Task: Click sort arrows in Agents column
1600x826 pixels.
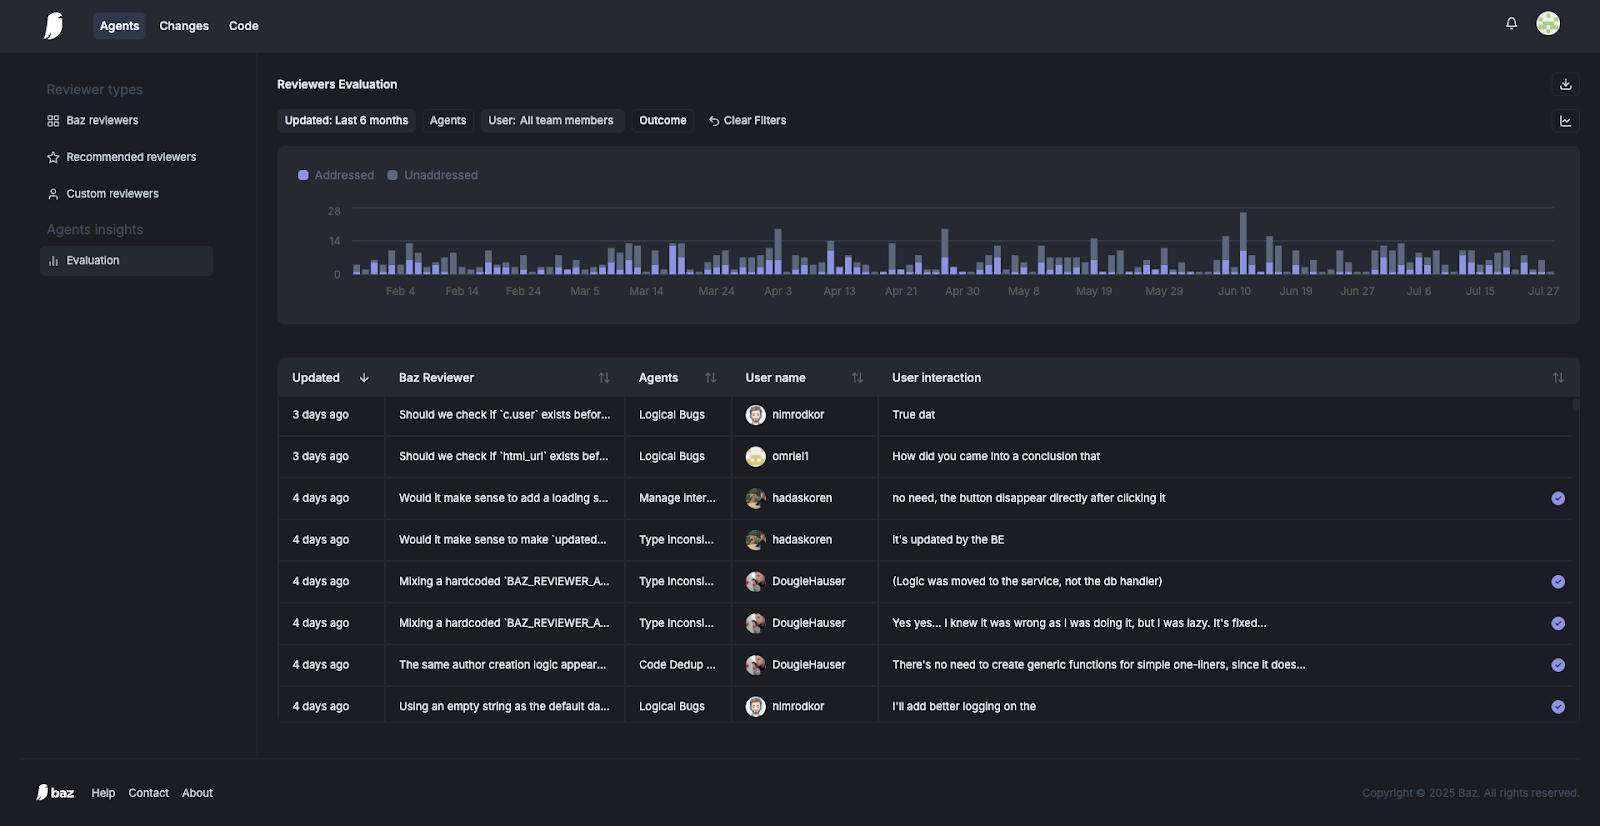Action: click(x=711, y=378)
